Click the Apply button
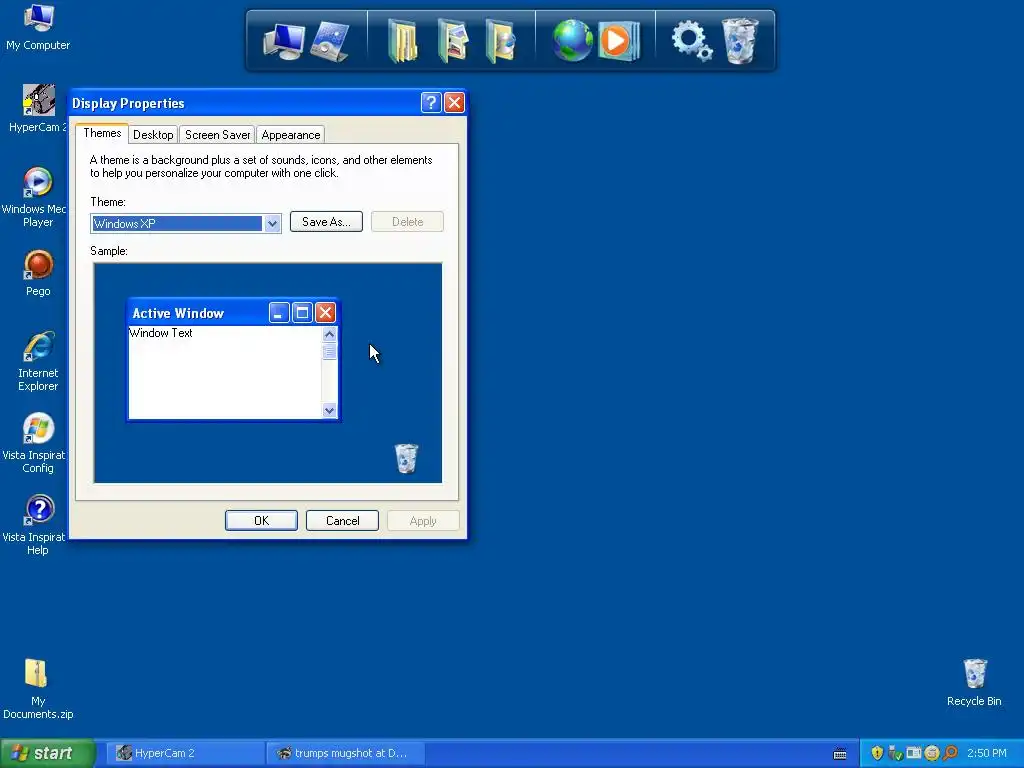The height and width of the screenshot is (768, 1024). click(423, 520)
